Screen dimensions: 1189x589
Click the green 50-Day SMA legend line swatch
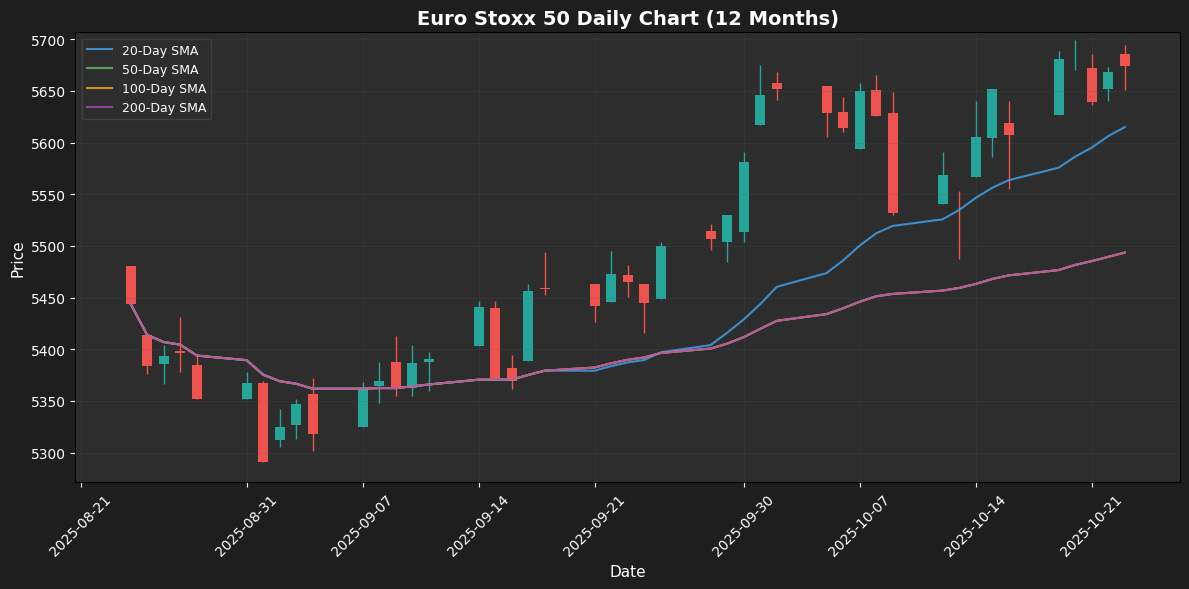coord(101,70)
